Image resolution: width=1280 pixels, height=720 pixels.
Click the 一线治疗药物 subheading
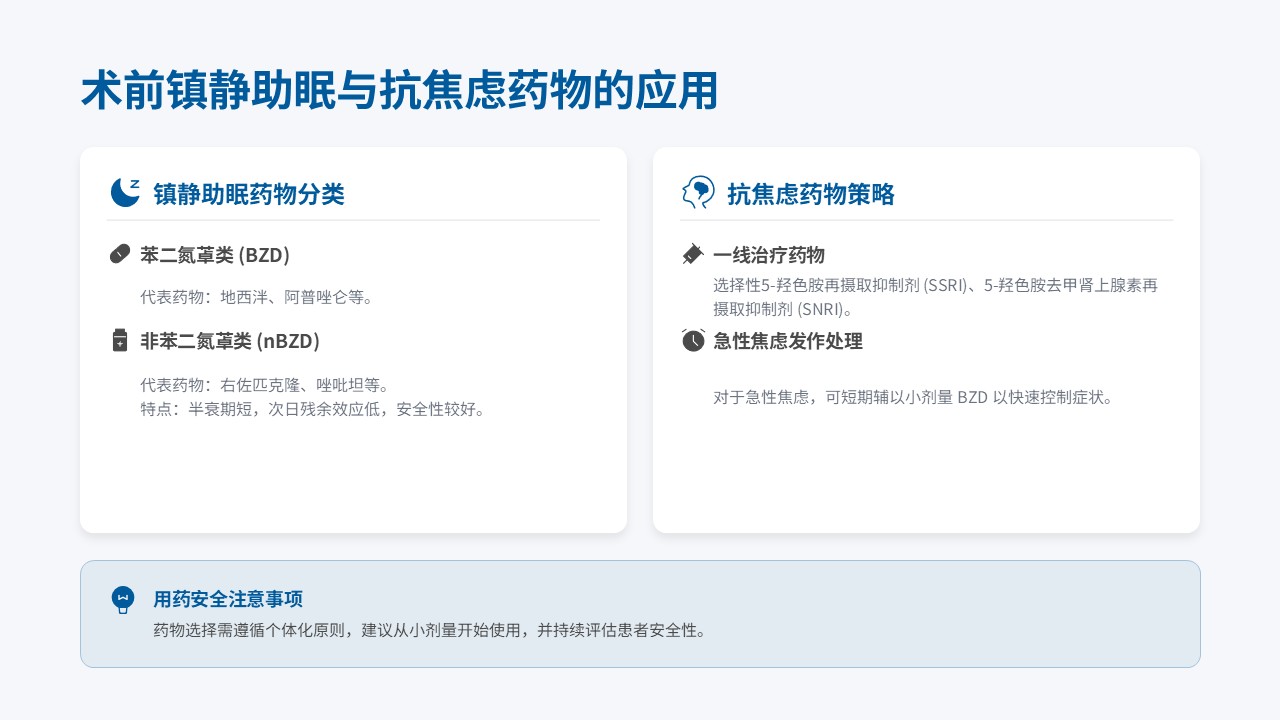(769, 255)
